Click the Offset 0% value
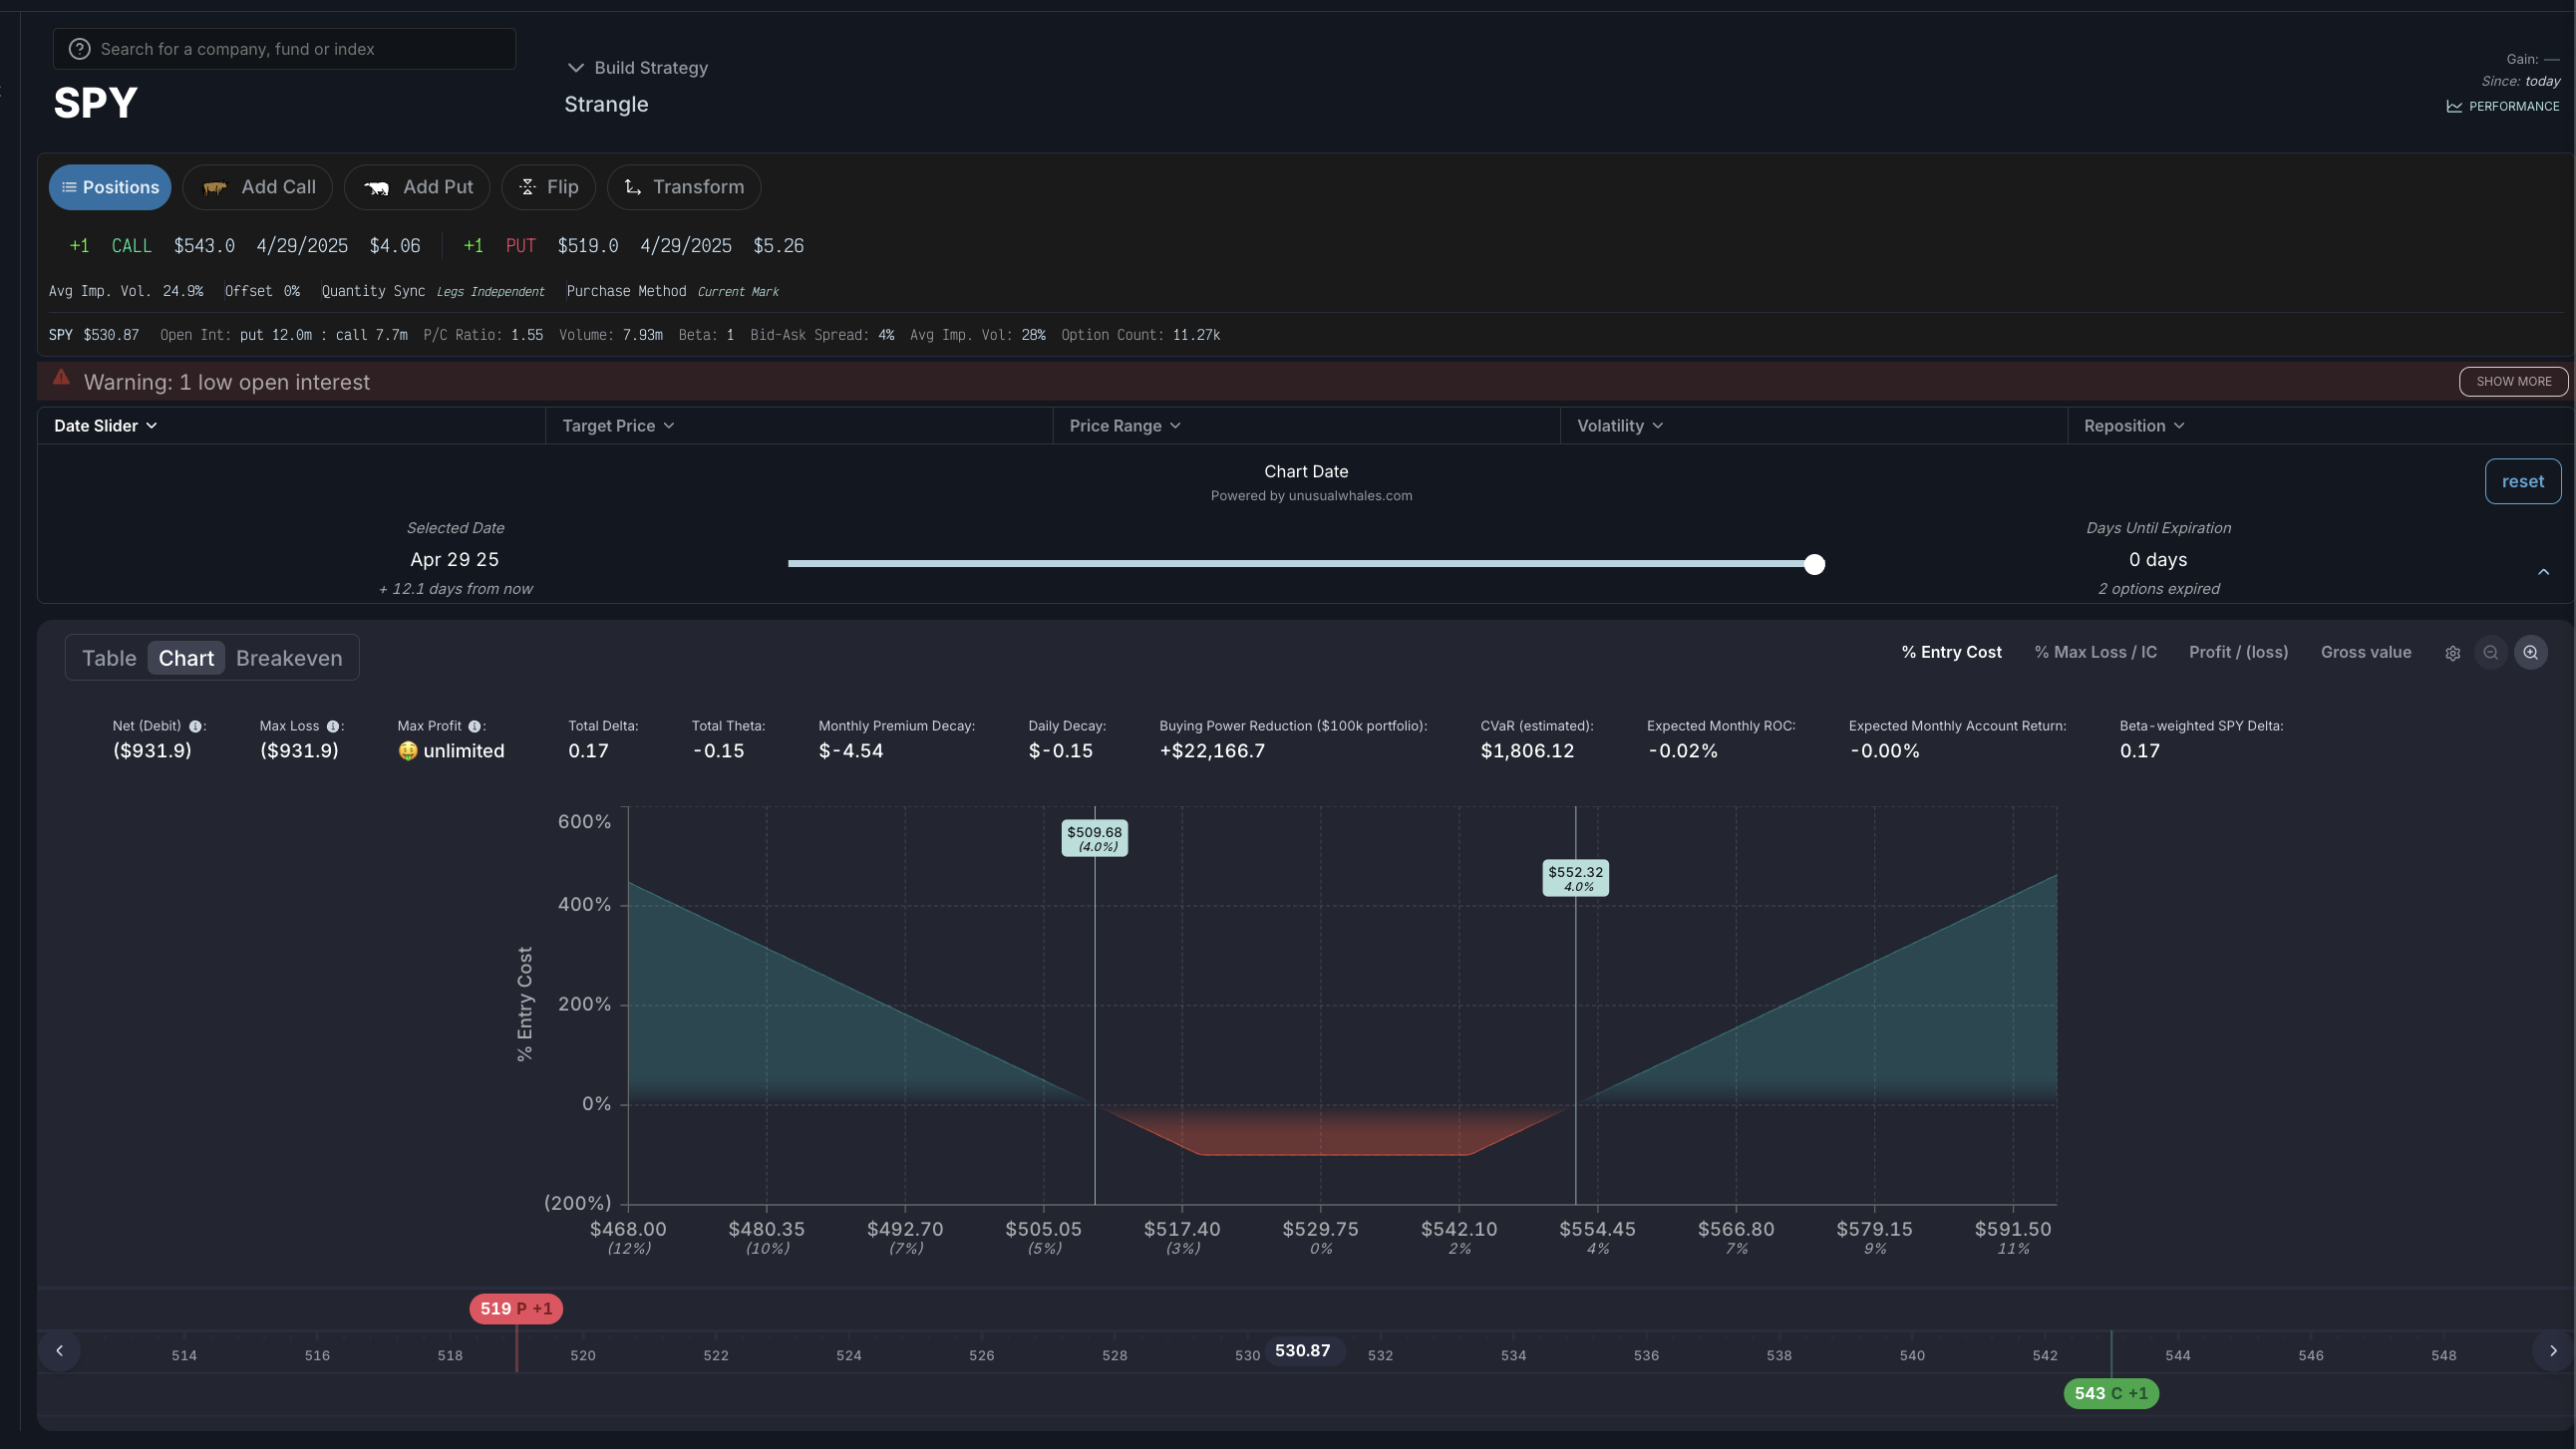The height and width of the screenshot is (1449, 2576). 292,292
